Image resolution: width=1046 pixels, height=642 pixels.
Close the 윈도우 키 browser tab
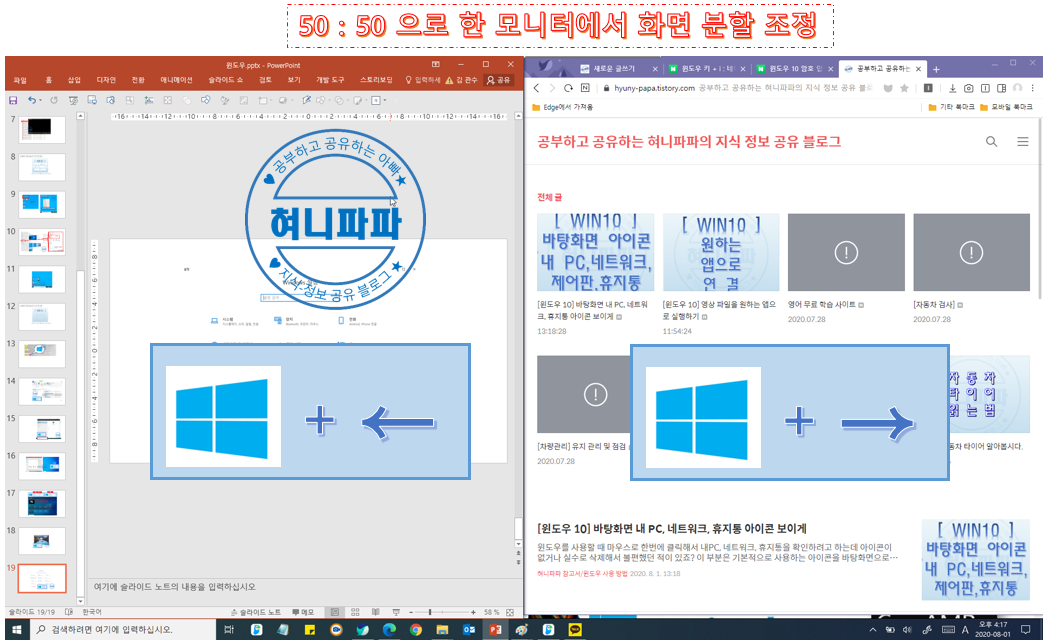742,69
